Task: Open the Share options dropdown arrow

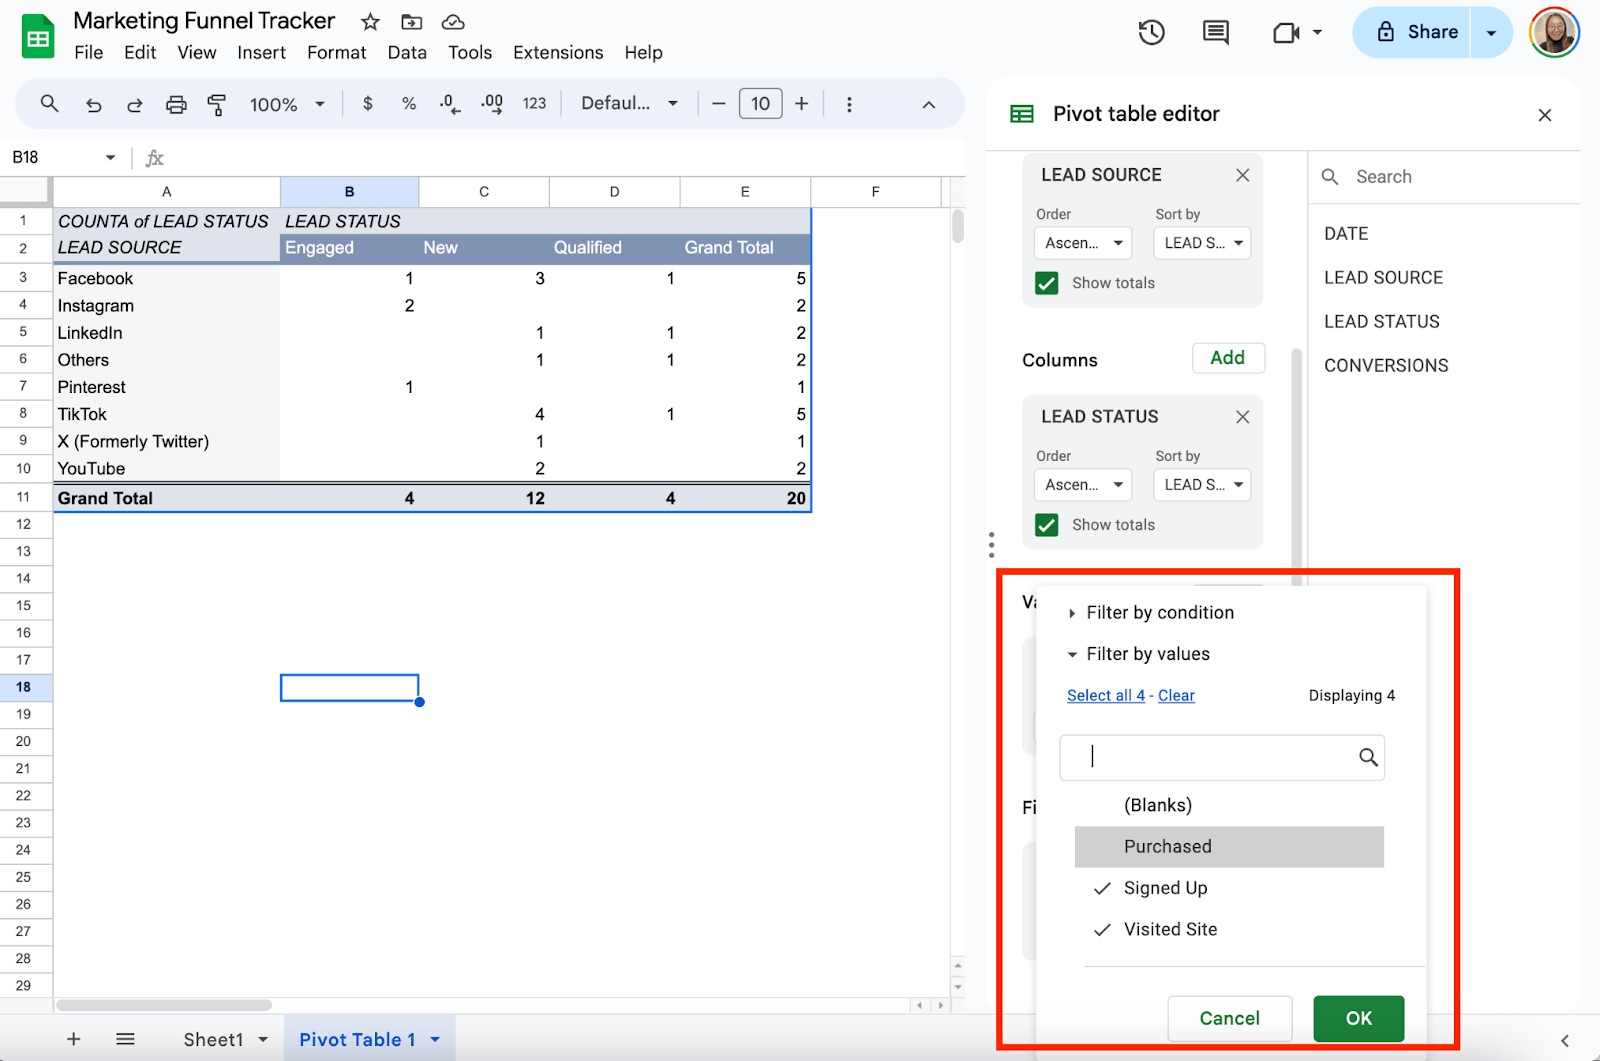Action: coord(1491,33)
